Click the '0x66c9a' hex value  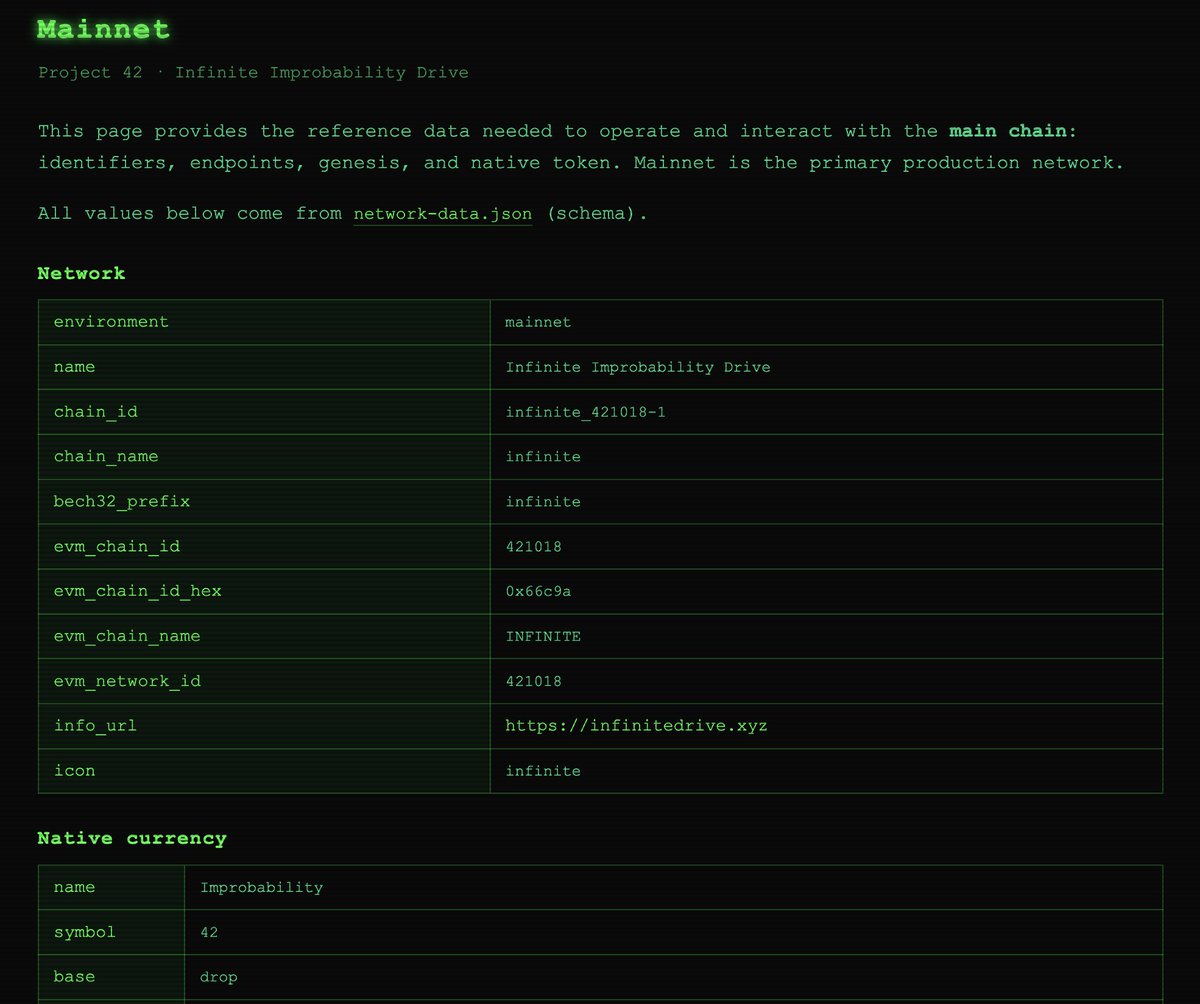pyautogui.click(x=538, y=591)
